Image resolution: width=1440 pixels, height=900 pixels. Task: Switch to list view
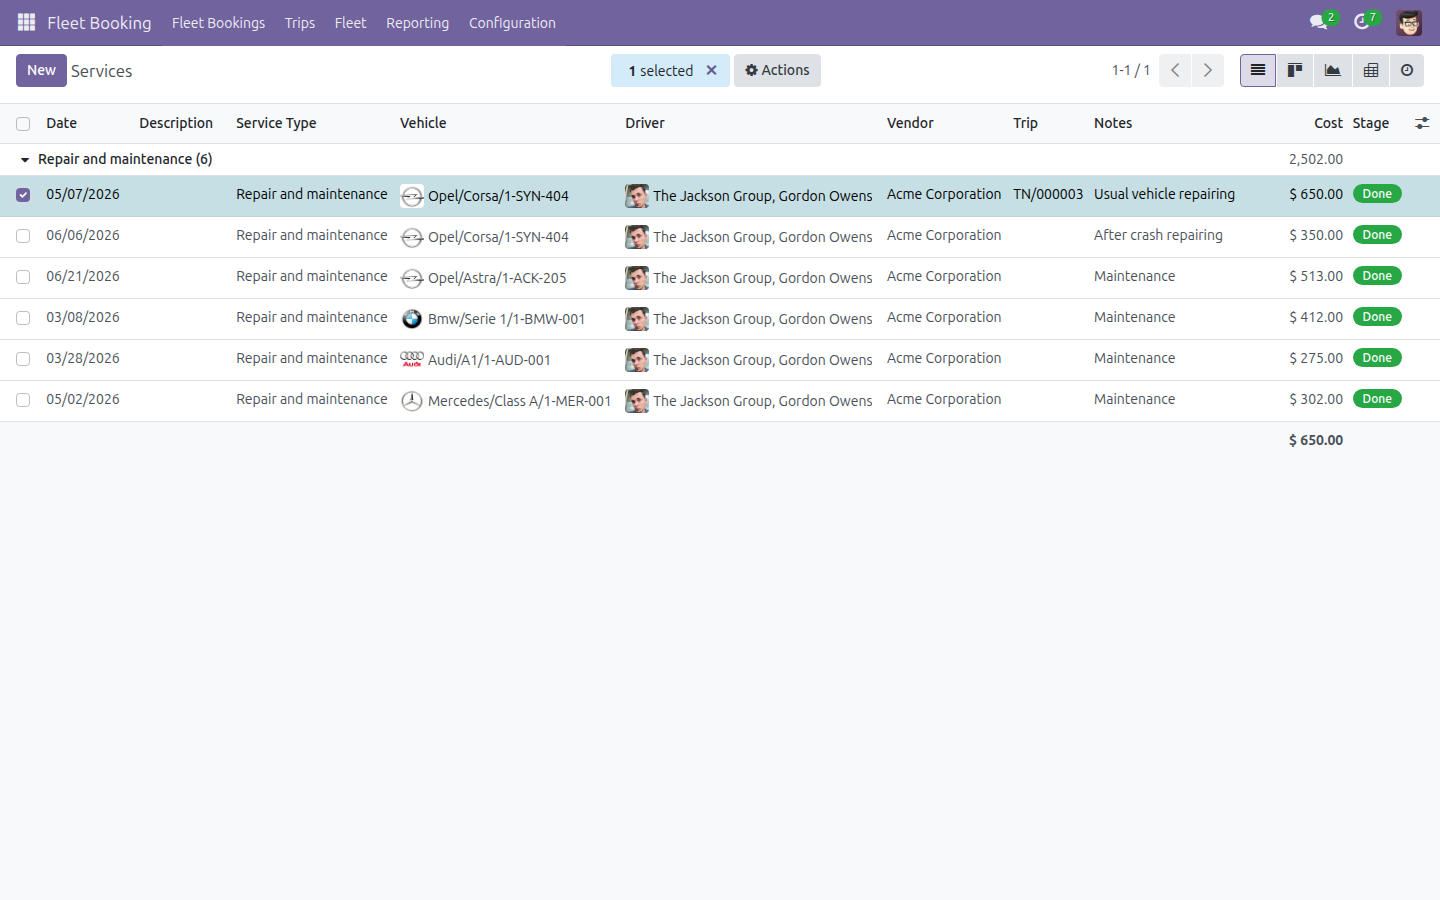click(1258, 70)
